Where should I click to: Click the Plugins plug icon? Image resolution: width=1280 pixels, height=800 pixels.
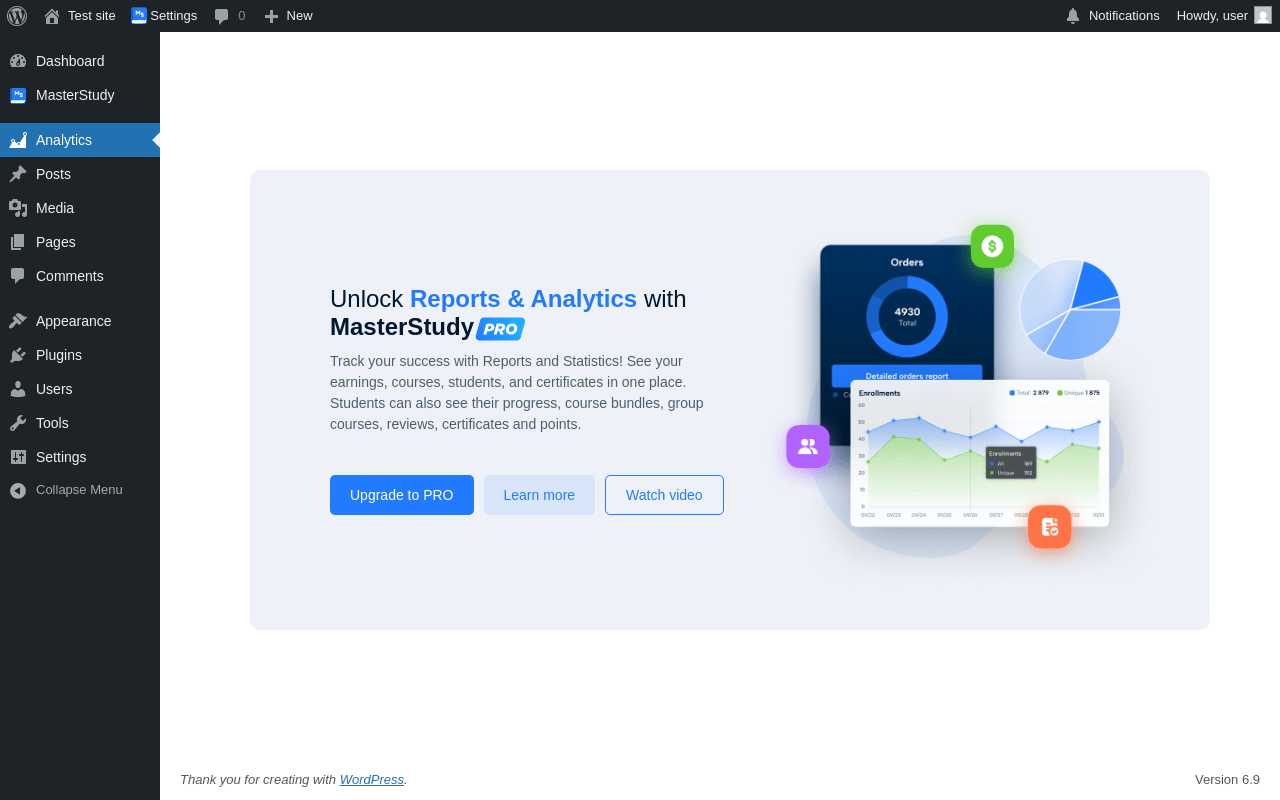tap(18, 355)
